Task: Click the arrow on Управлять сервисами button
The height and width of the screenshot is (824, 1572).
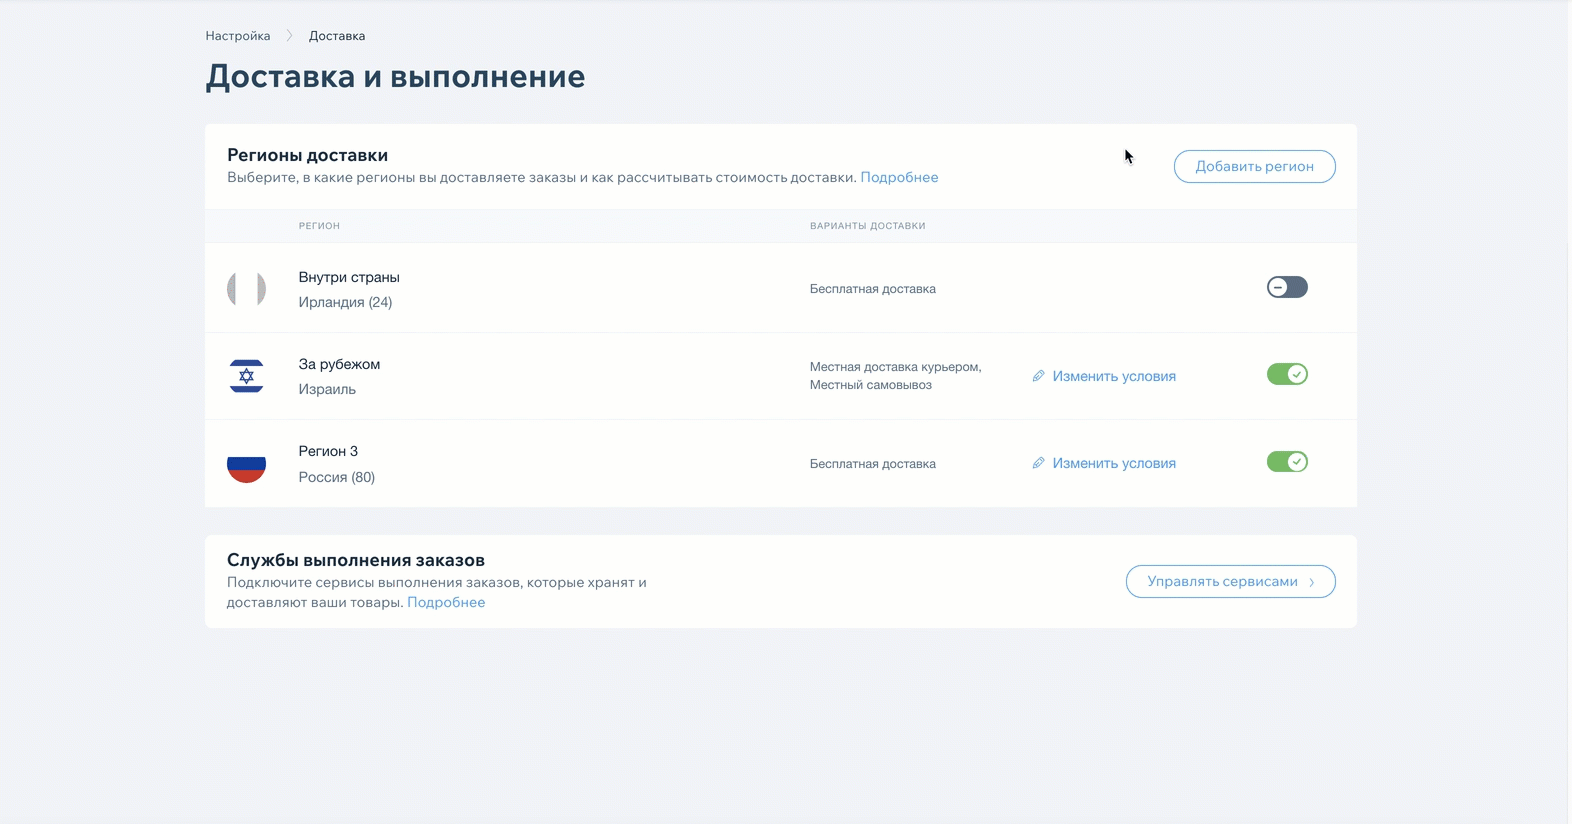Action: point(1312,582)
